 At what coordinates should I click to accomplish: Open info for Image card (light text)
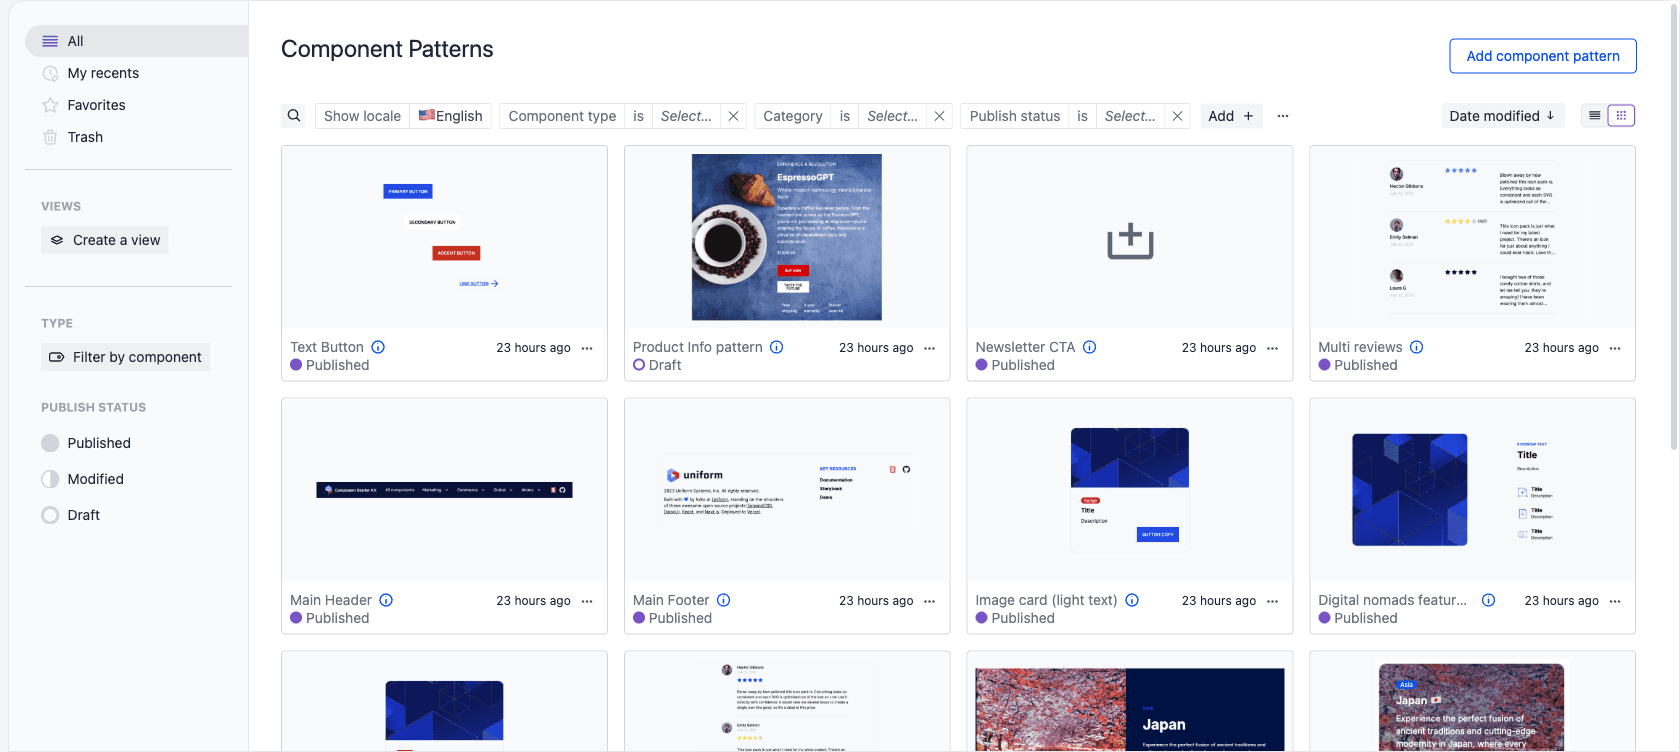(x=1132, y=600)
